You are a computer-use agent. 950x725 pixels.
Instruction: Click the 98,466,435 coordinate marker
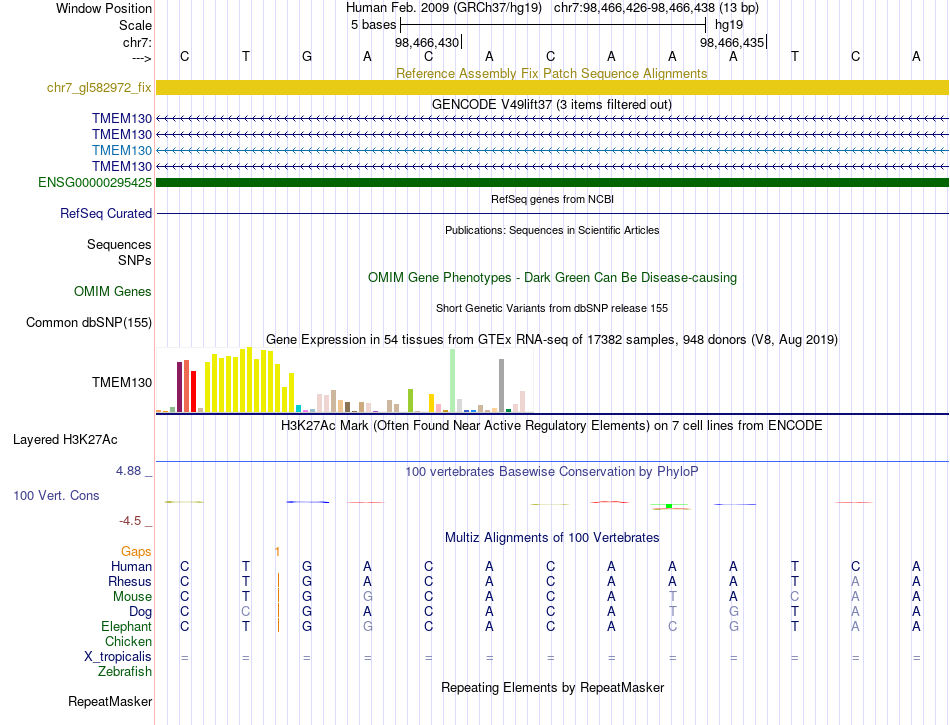(732, 42)
